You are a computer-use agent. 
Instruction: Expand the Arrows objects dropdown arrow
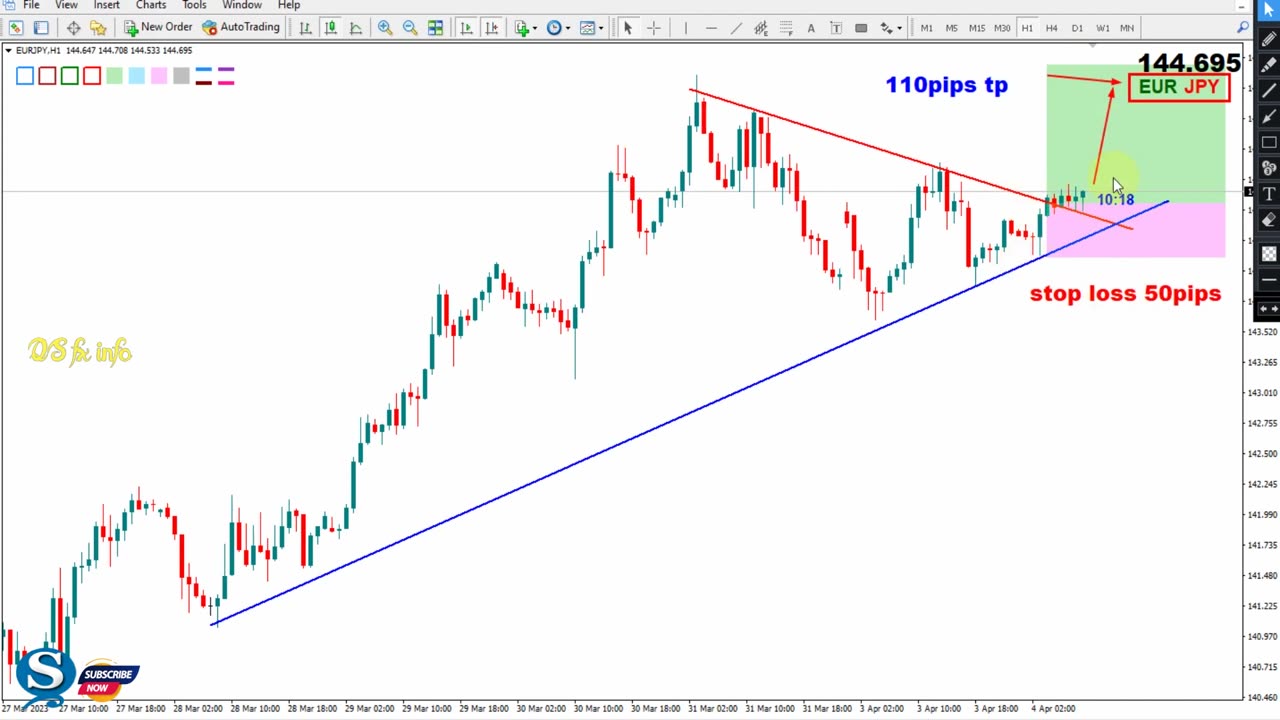[899, 28]
